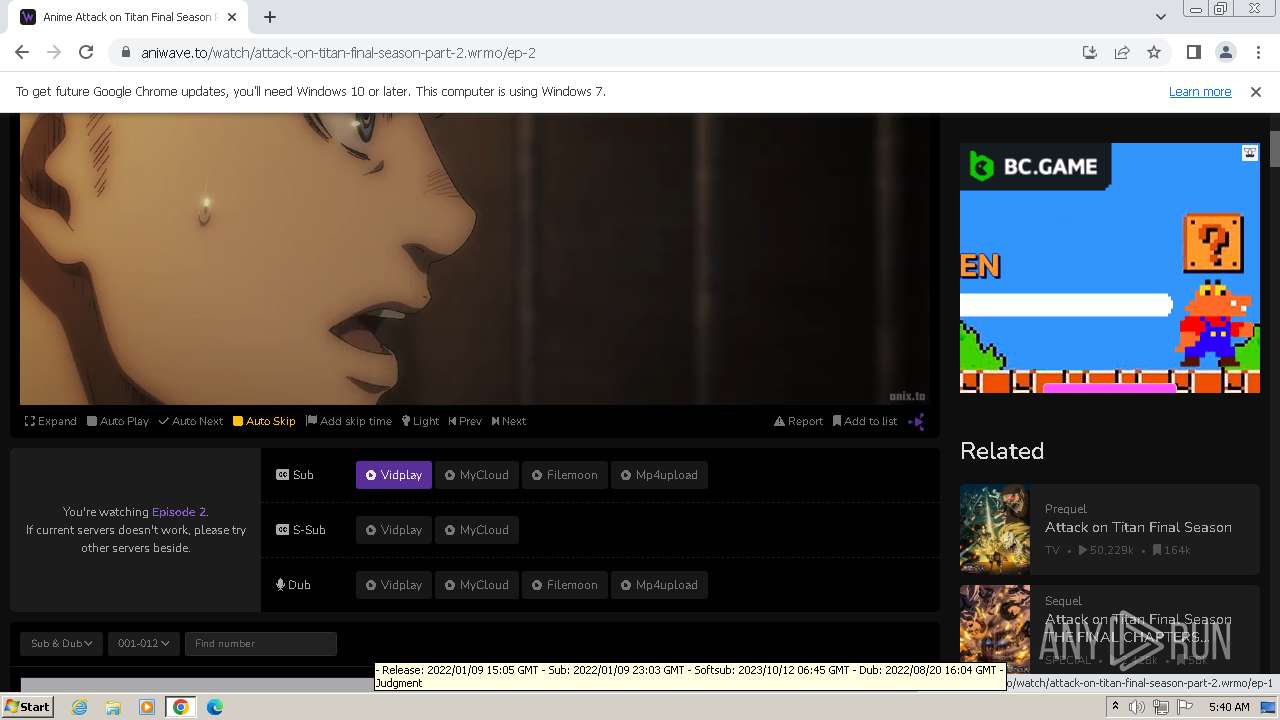Toggle Auto Play checkbox
Screen dimensions: 1280x720
click(118, 421)
